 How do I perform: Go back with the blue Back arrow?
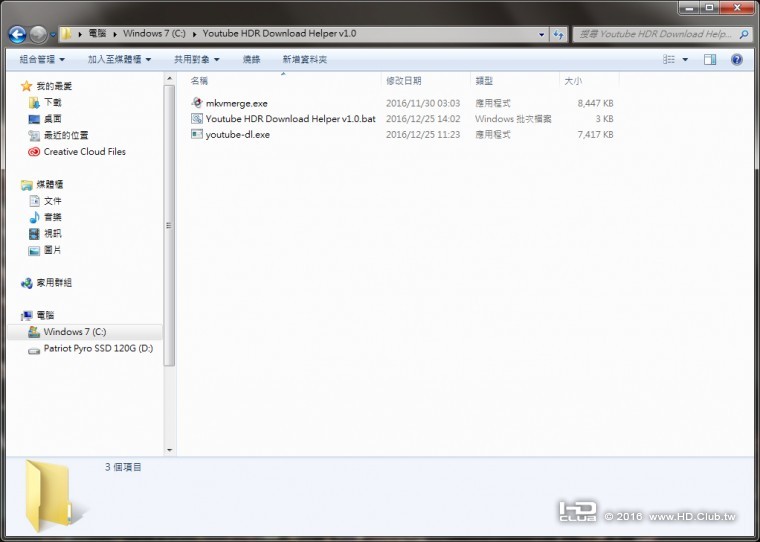pyautogui.click(x=17, y=34)
